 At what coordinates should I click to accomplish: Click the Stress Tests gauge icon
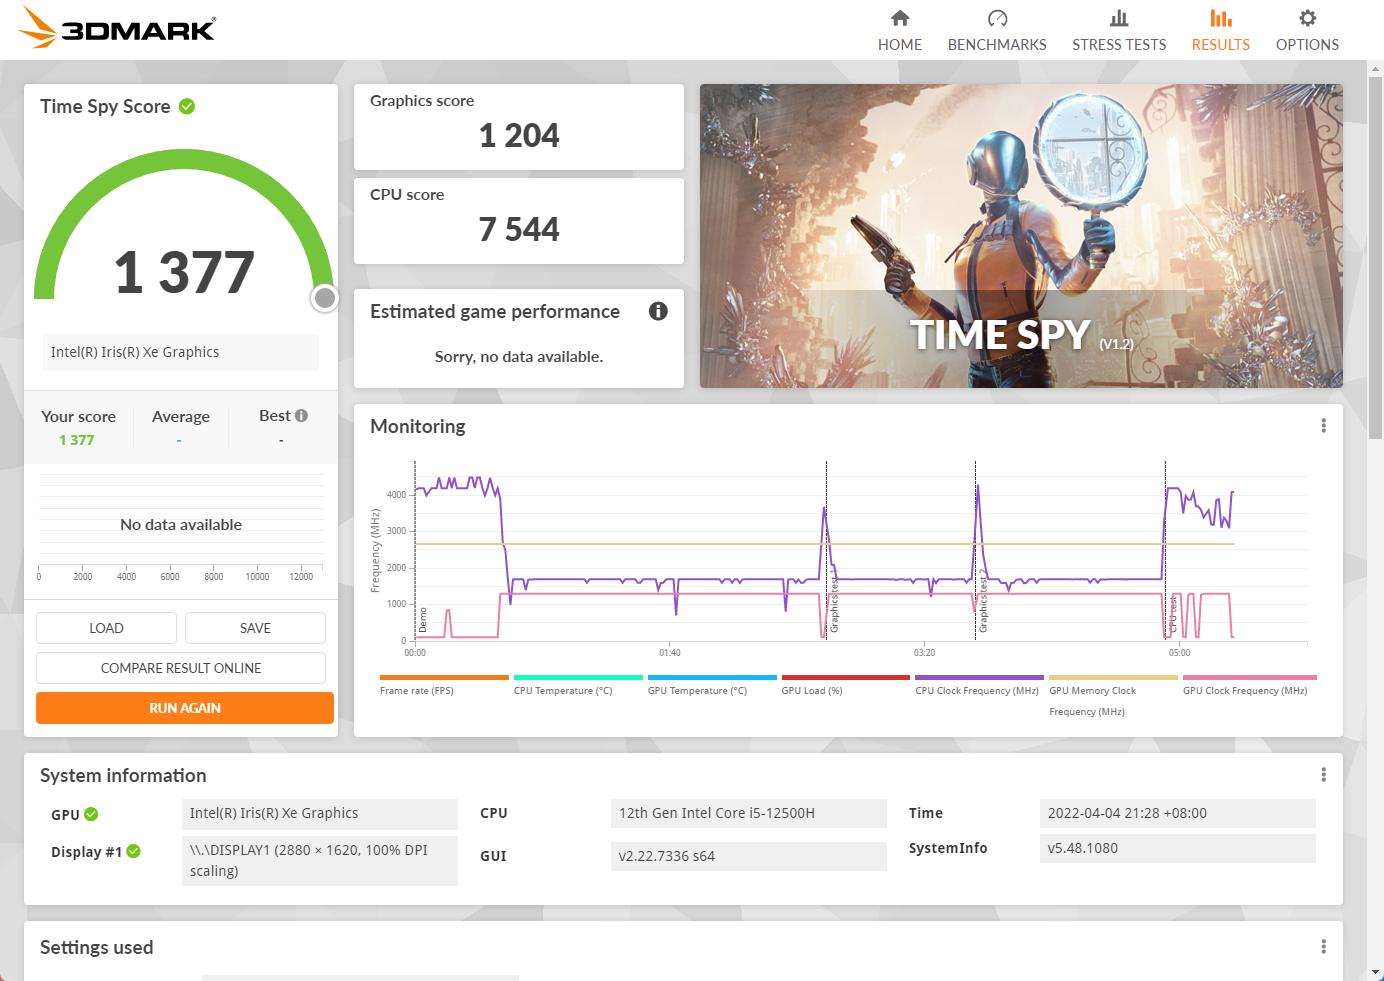(x=1118, y=18)
